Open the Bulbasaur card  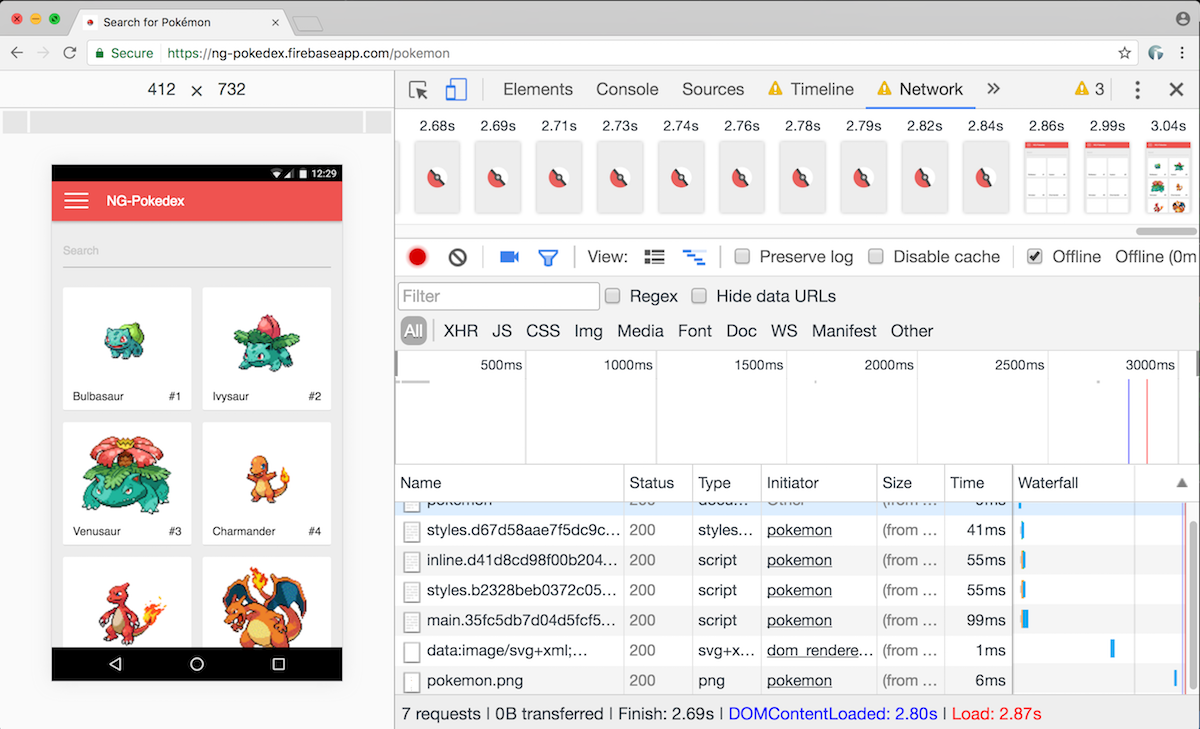coord(127,348)
